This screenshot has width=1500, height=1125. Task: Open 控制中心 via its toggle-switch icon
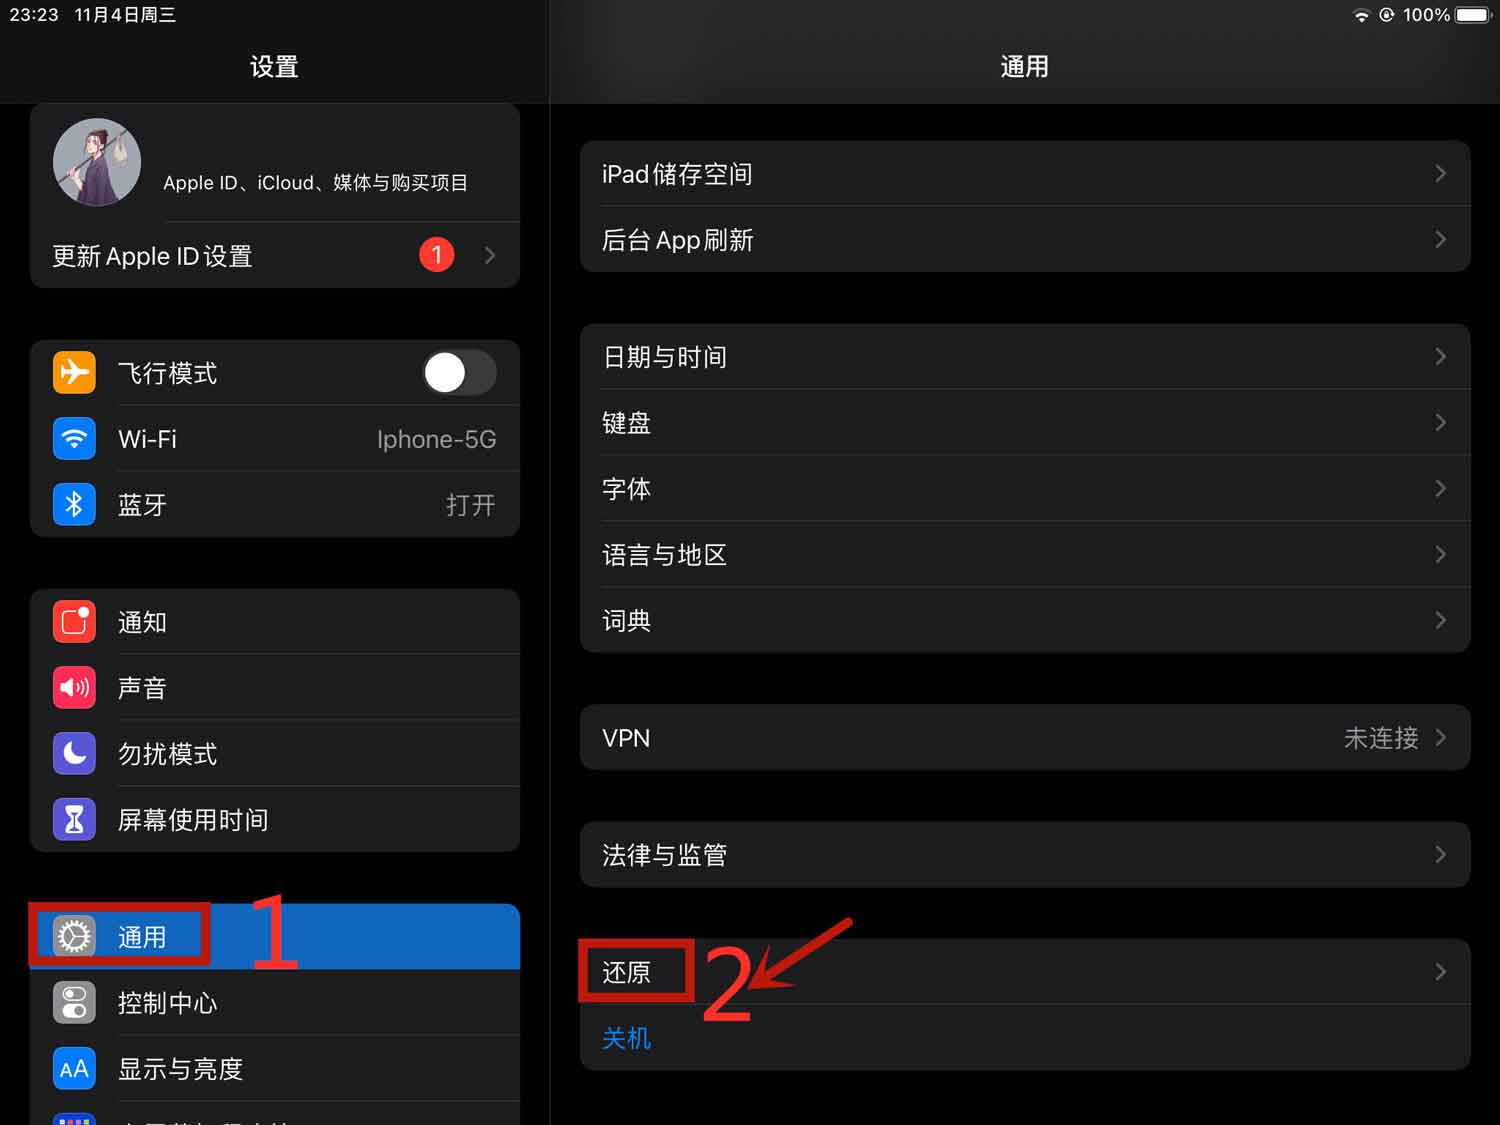tap(74, 1003)
